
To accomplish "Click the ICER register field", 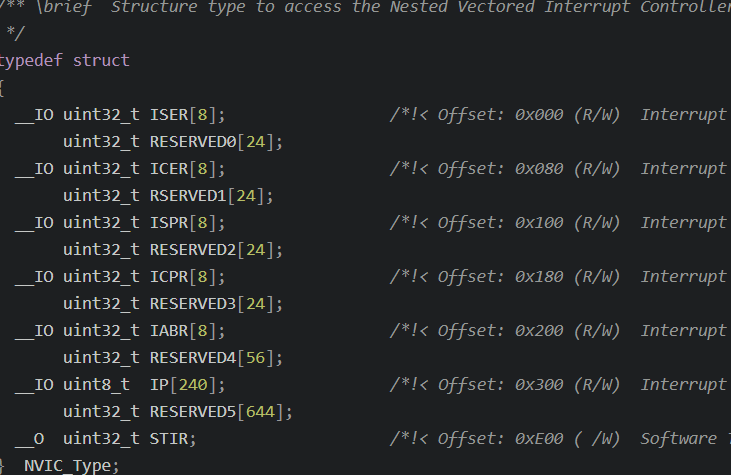I will tap(169, 169).
